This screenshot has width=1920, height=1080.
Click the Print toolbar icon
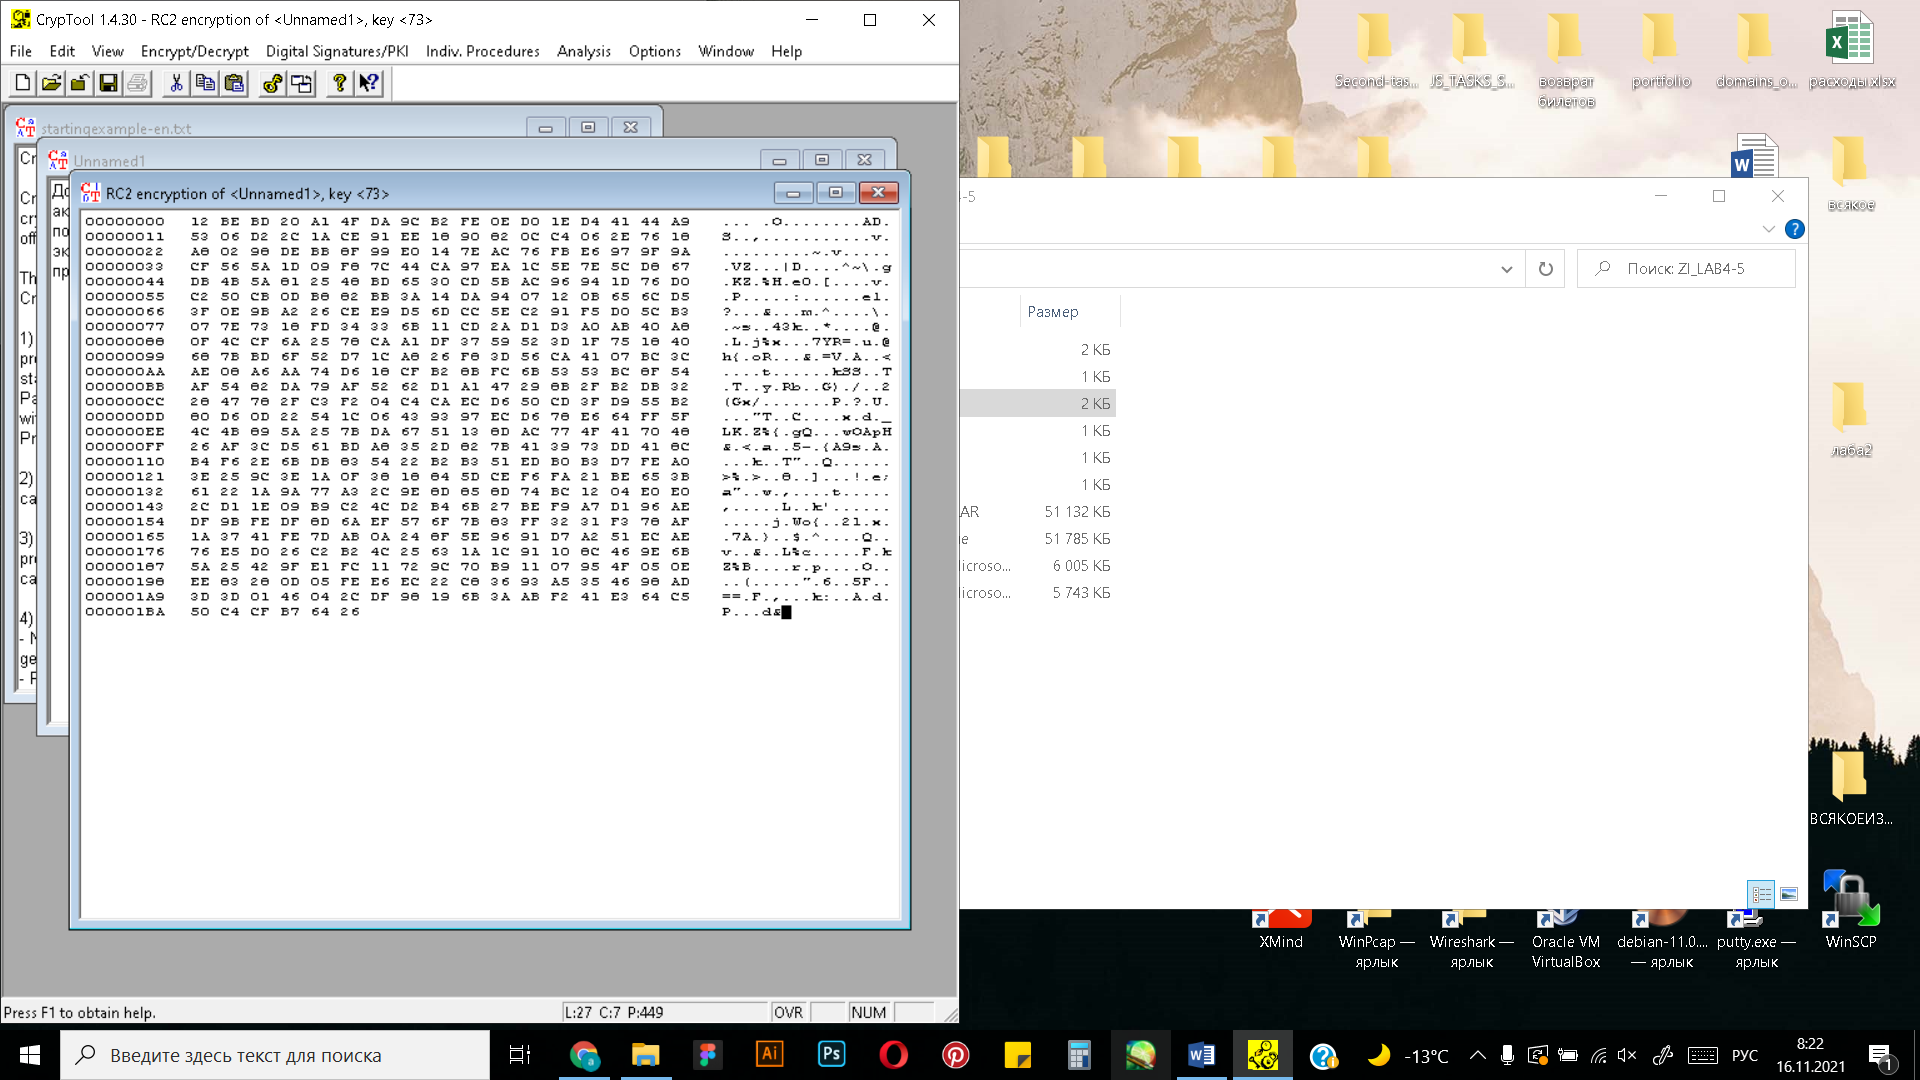(137, 83)
